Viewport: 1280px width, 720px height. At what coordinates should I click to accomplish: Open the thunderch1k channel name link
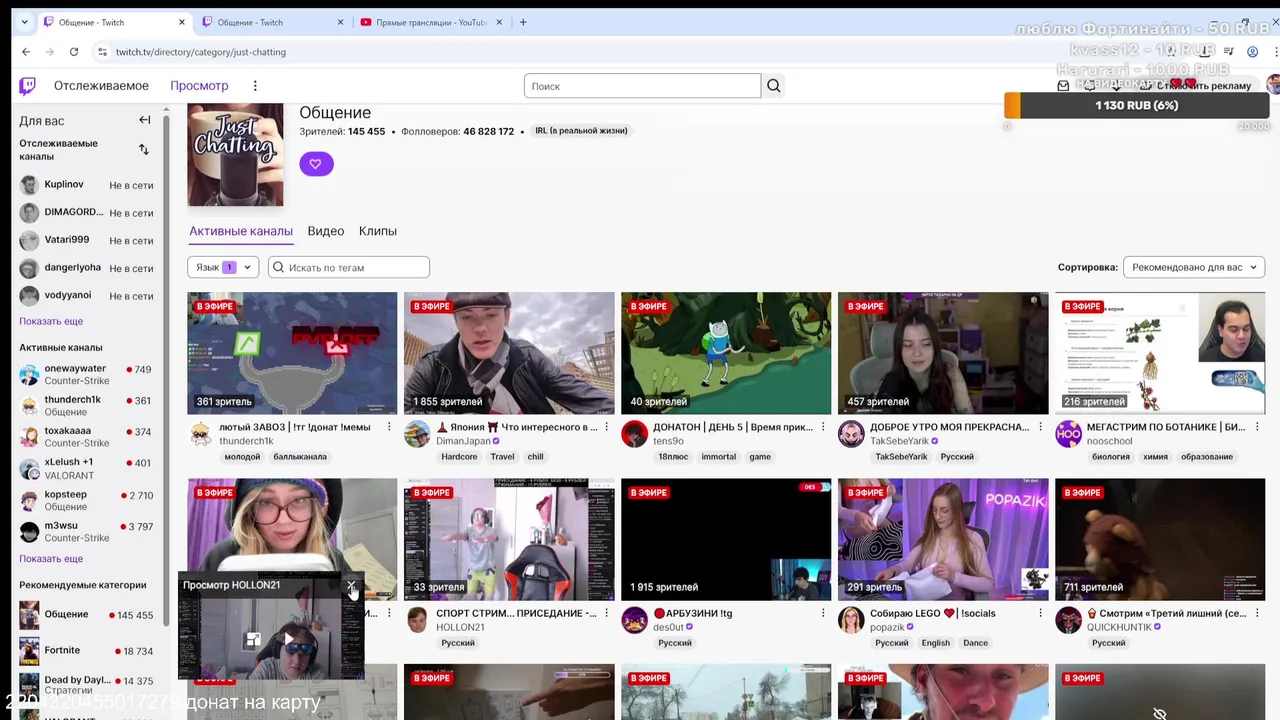click(x=246, y=441)
